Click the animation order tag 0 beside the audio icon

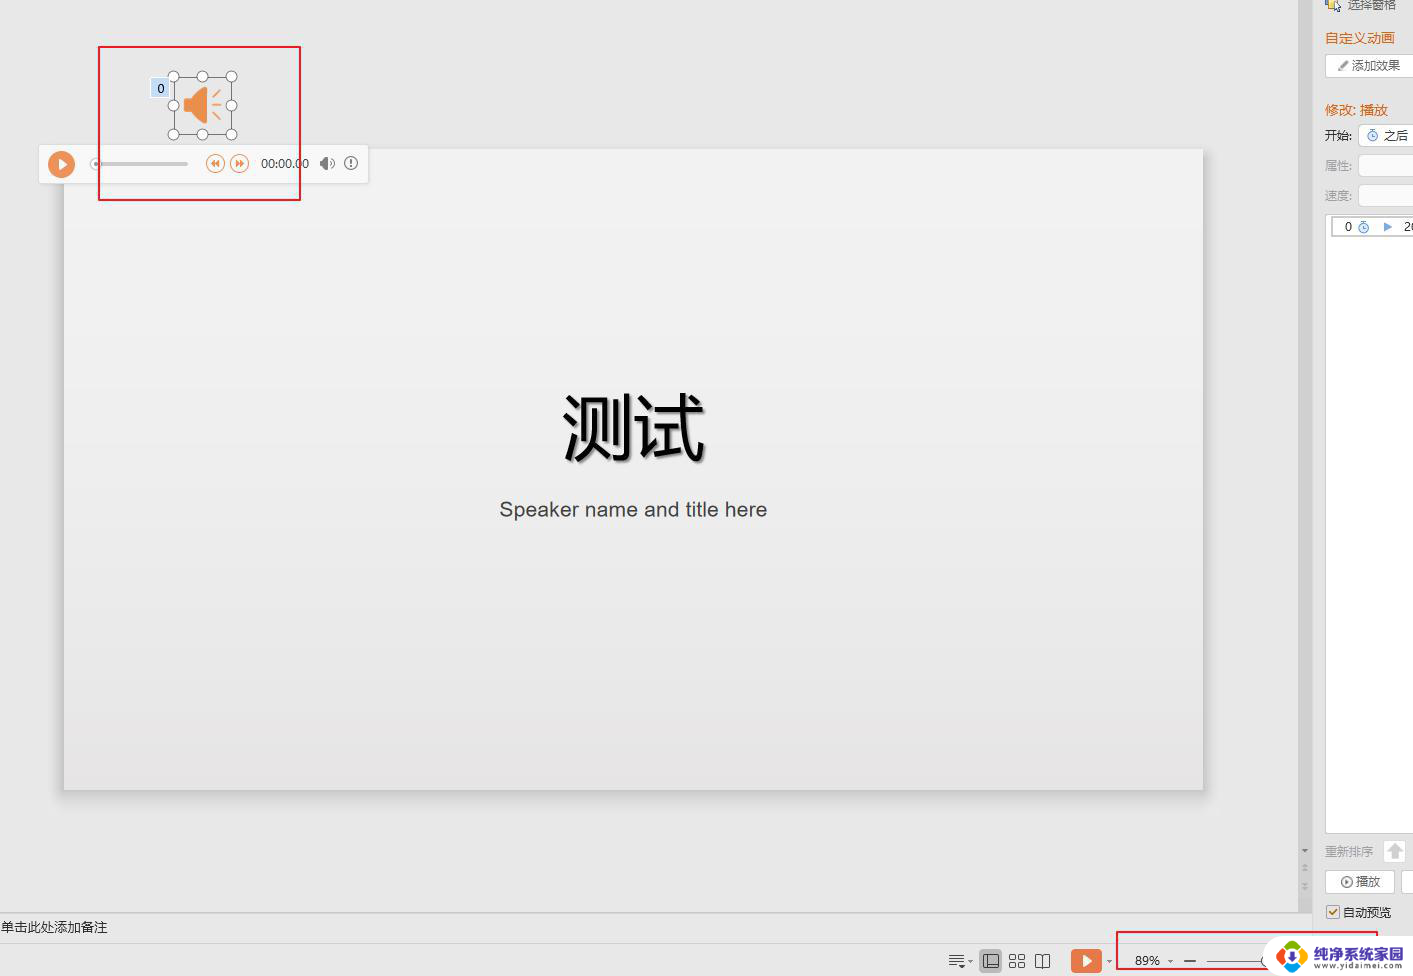click(160, 88)
